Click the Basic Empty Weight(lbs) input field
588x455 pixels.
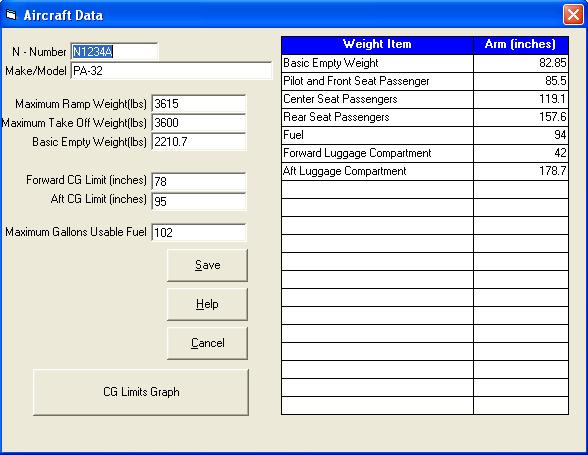pyautogui.click(x=199, y=142)
